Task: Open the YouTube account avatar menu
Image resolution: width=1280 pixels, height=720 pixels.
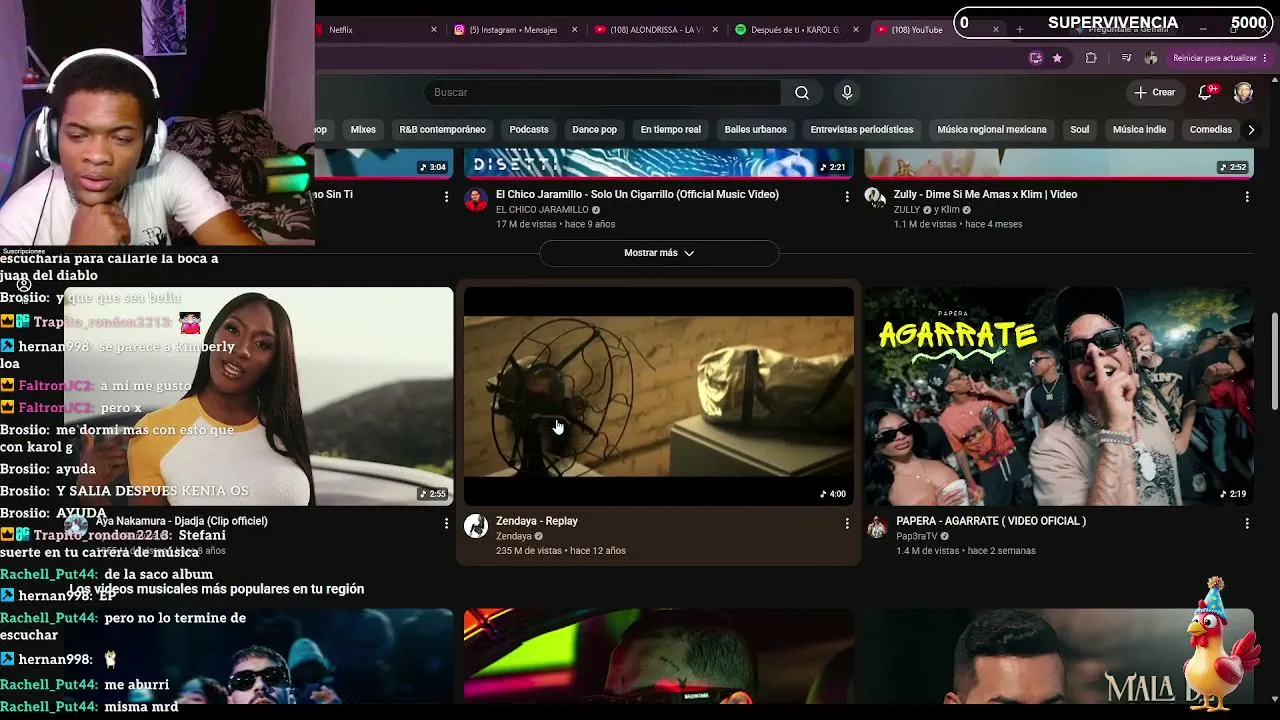Action: click(x=1243, y=92)
